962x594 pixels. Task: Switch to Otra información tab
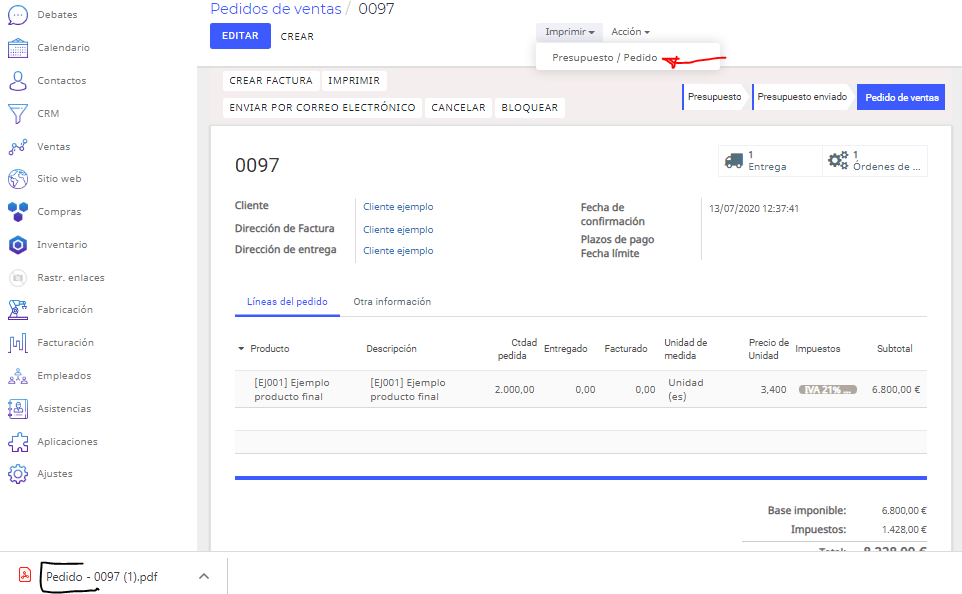point(392,302)
